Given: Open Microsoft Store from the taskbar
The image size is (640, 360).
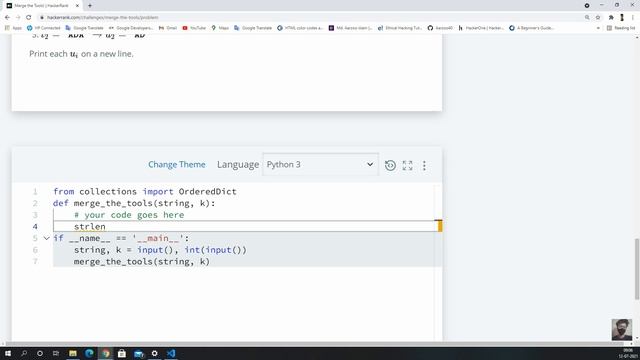Looking at the screenshot, I should pyautogui.click(x=122, y=353).
